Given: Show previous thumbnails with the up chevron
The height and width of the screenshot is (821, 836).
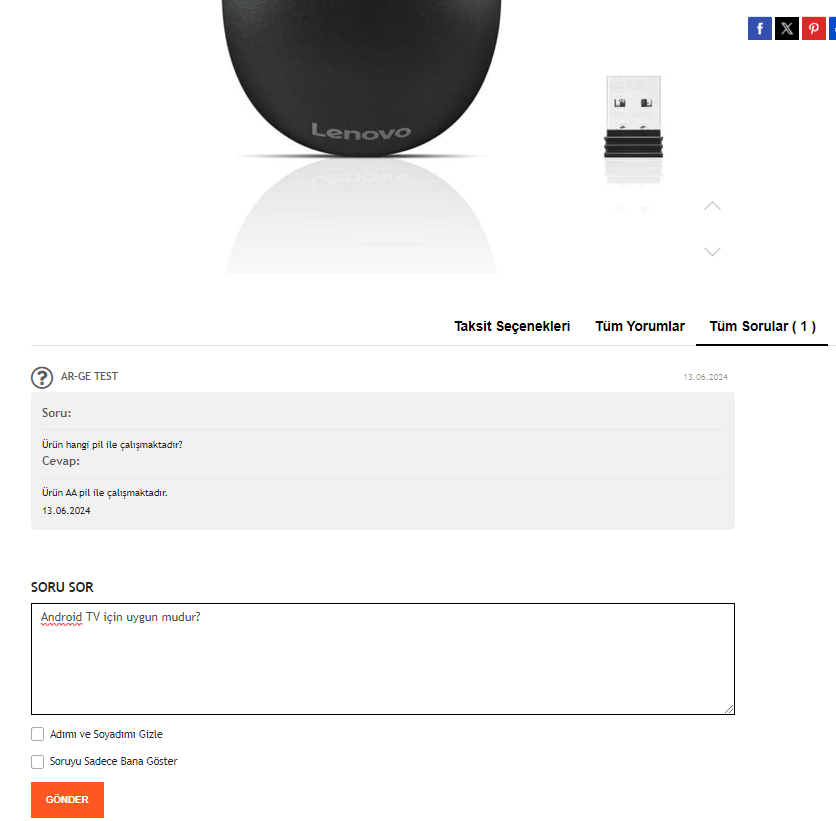Looking at the screenshot, I should pyautogui.click(x=712, y=206).
